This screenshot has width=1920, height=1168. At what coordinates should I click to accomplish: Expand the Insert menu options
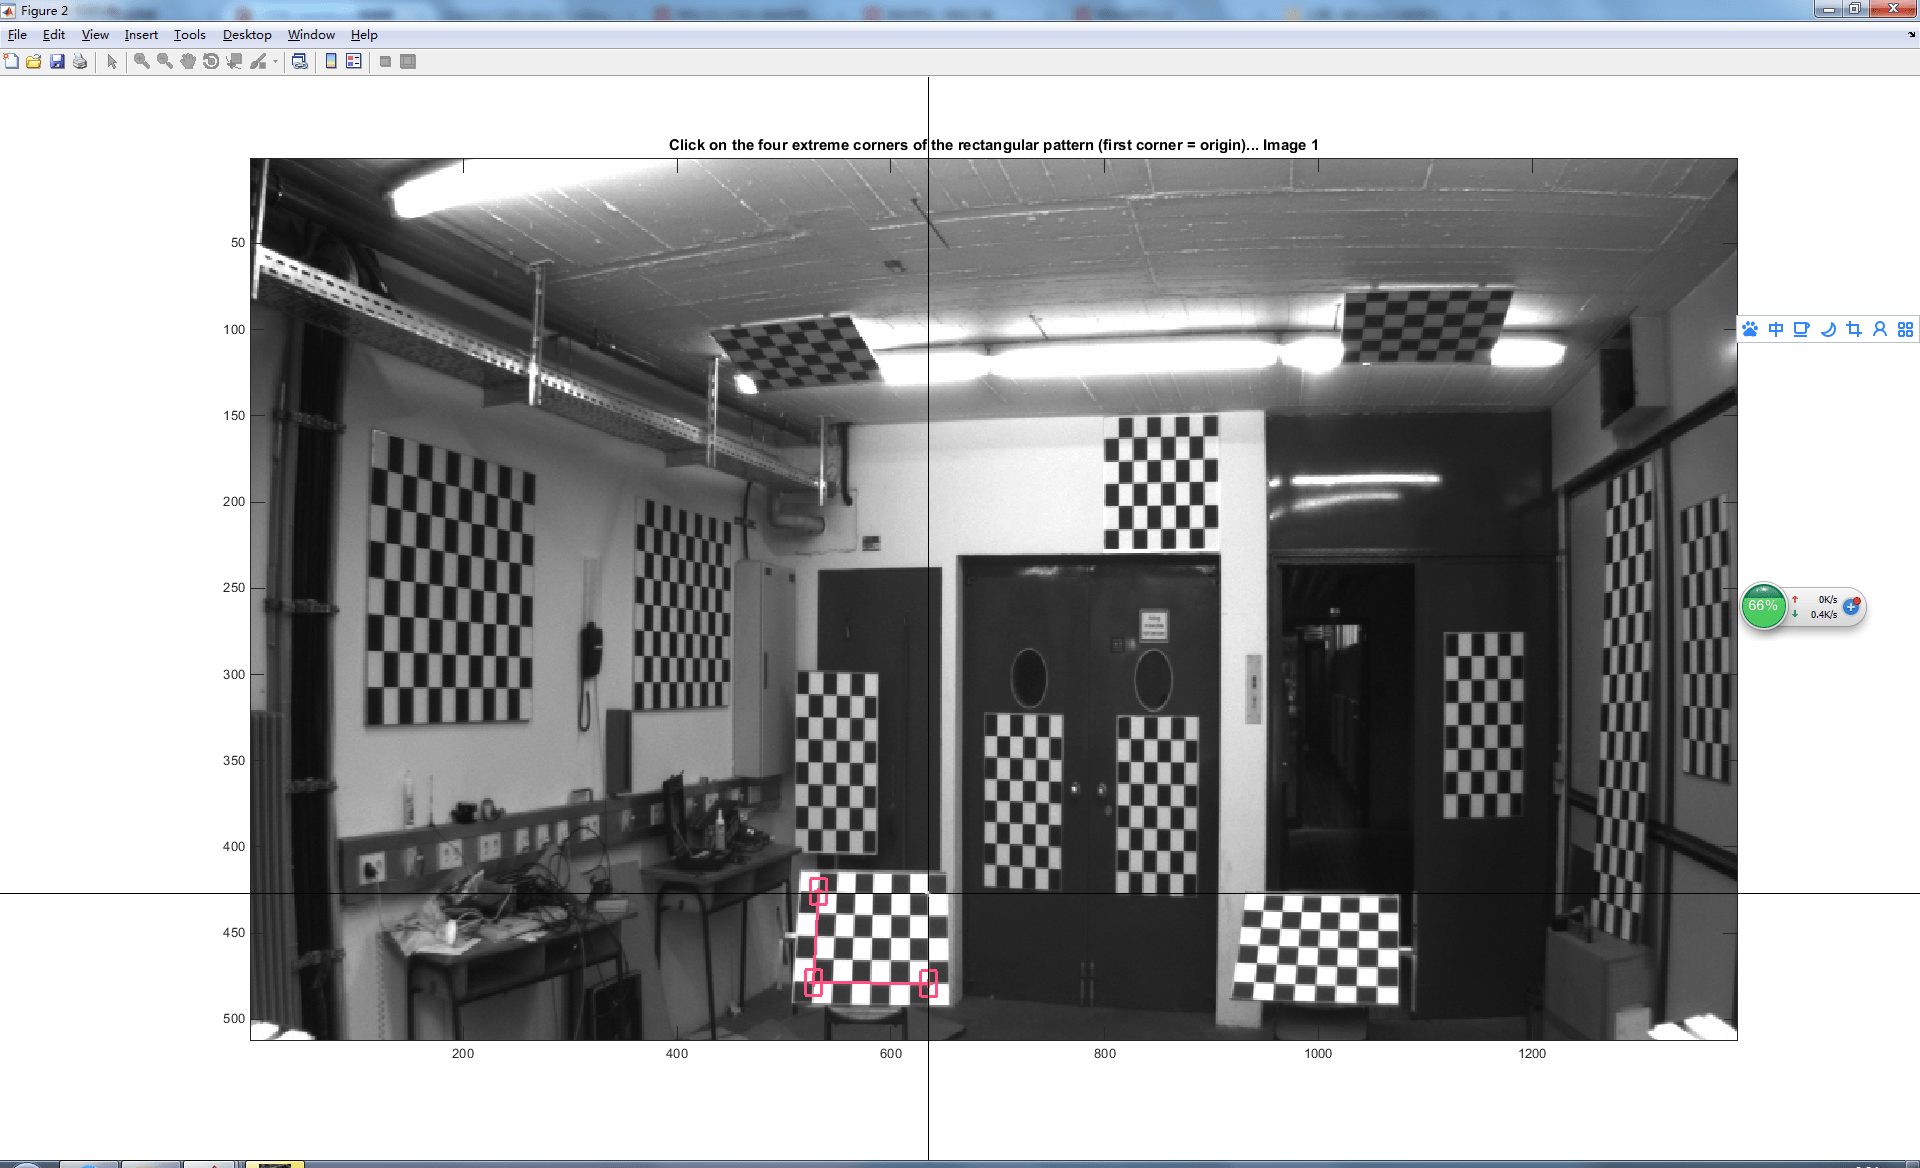[x=141, y=34]
